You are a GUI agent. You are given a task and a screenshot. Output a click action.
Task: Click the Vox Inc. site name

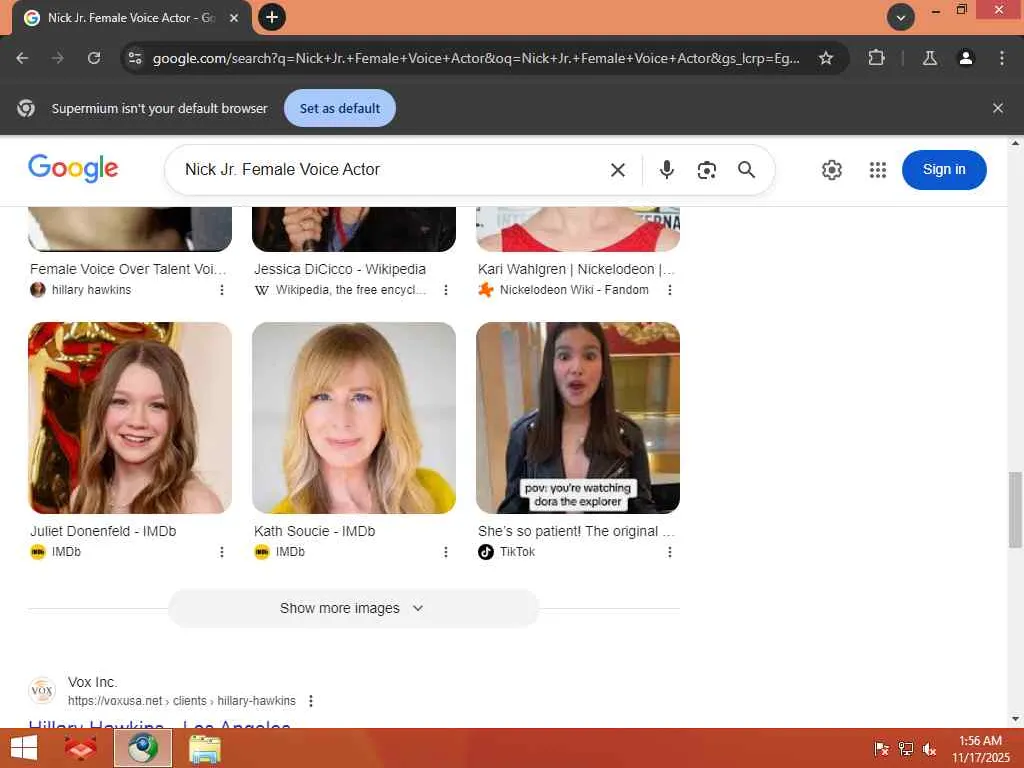tap(92, 682)
